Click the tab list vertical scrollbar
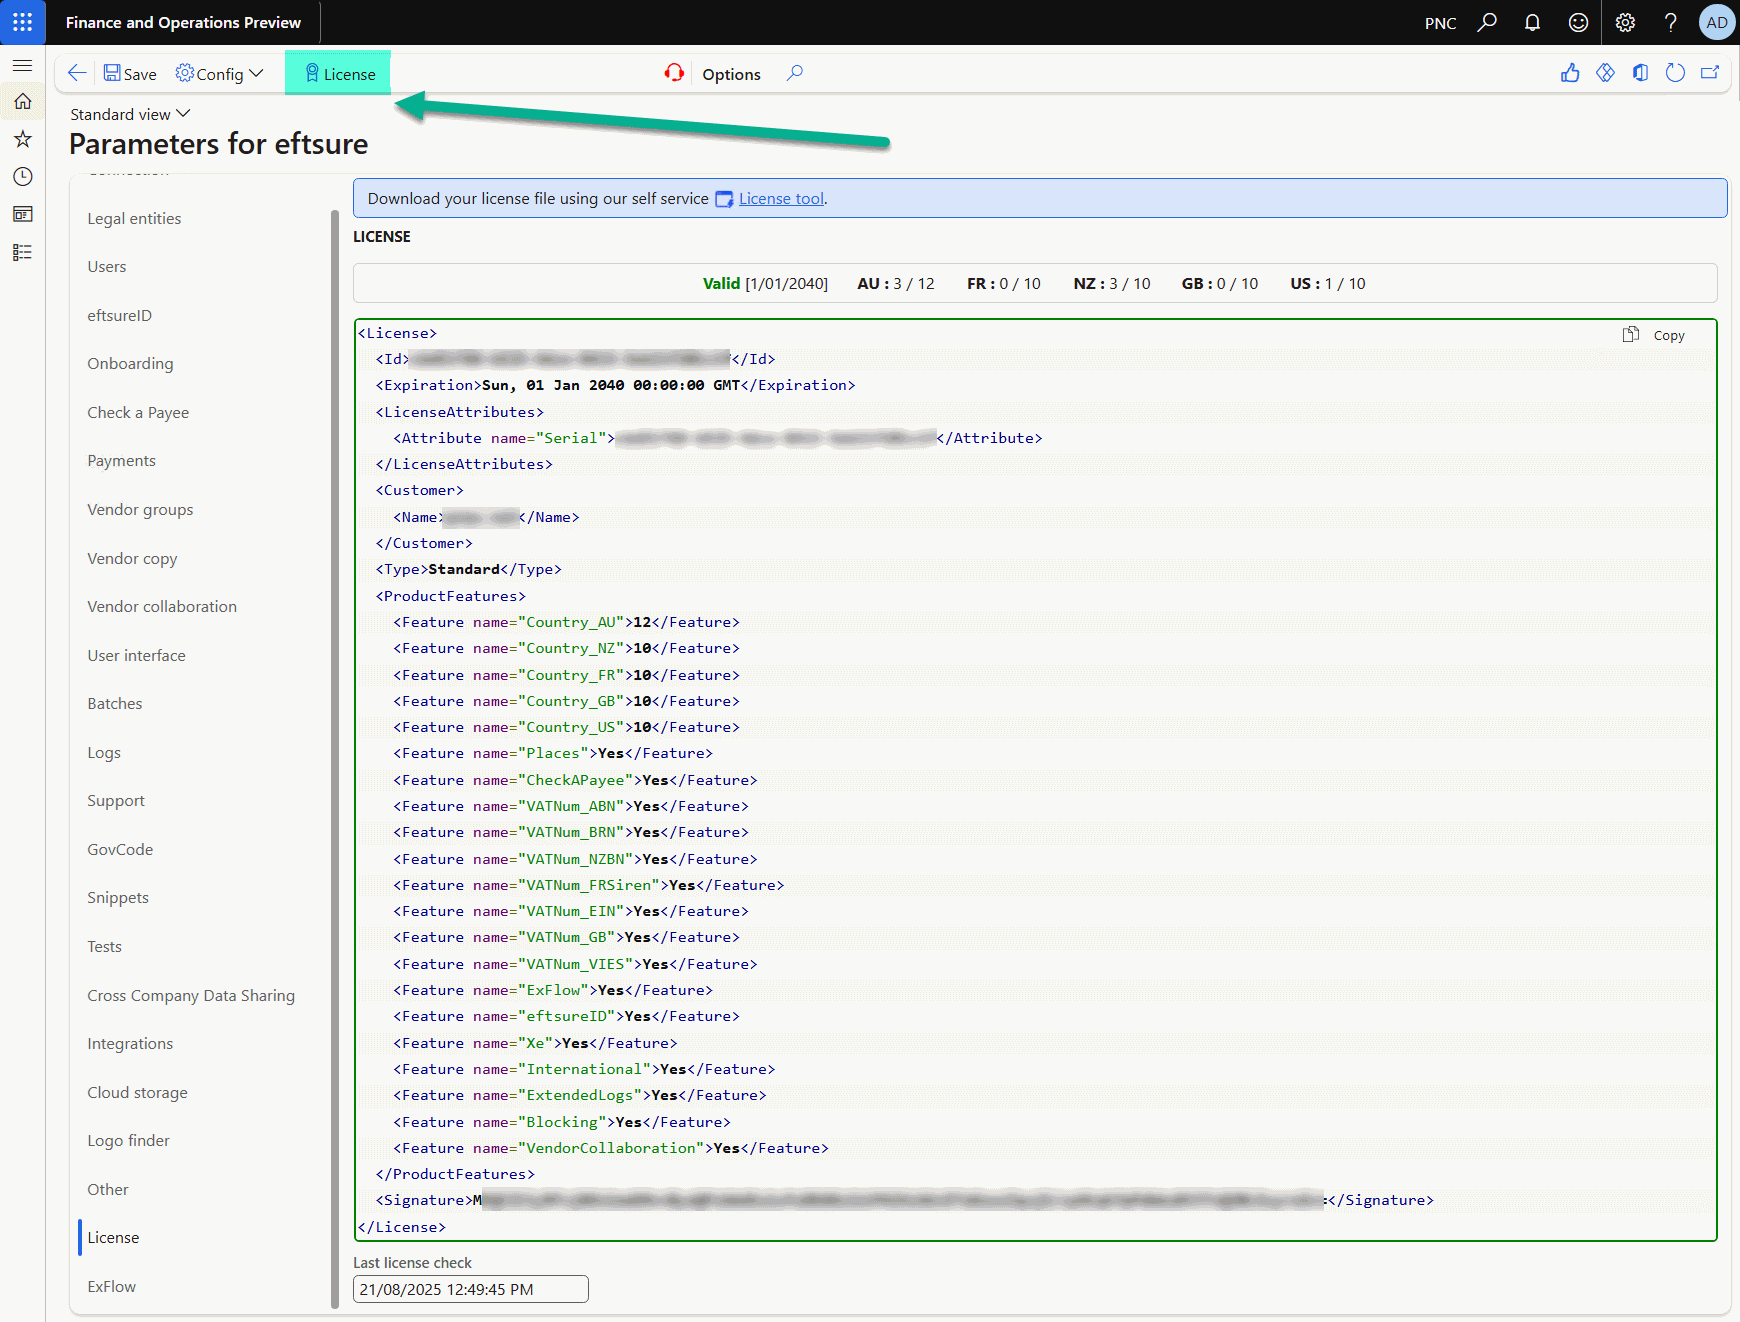 334,758
